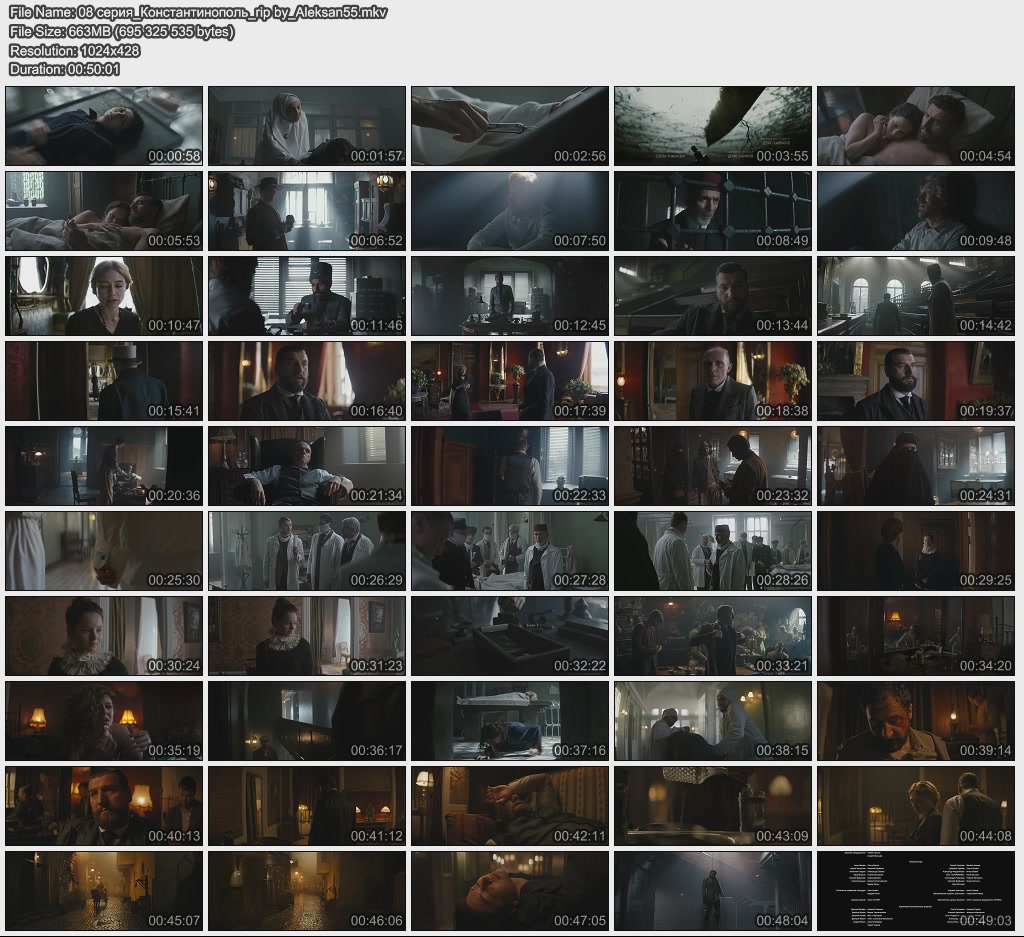Open the frame timestamped 00:12:45
The height and width of the screenshot is (937, 1024).
coord(510,296)
